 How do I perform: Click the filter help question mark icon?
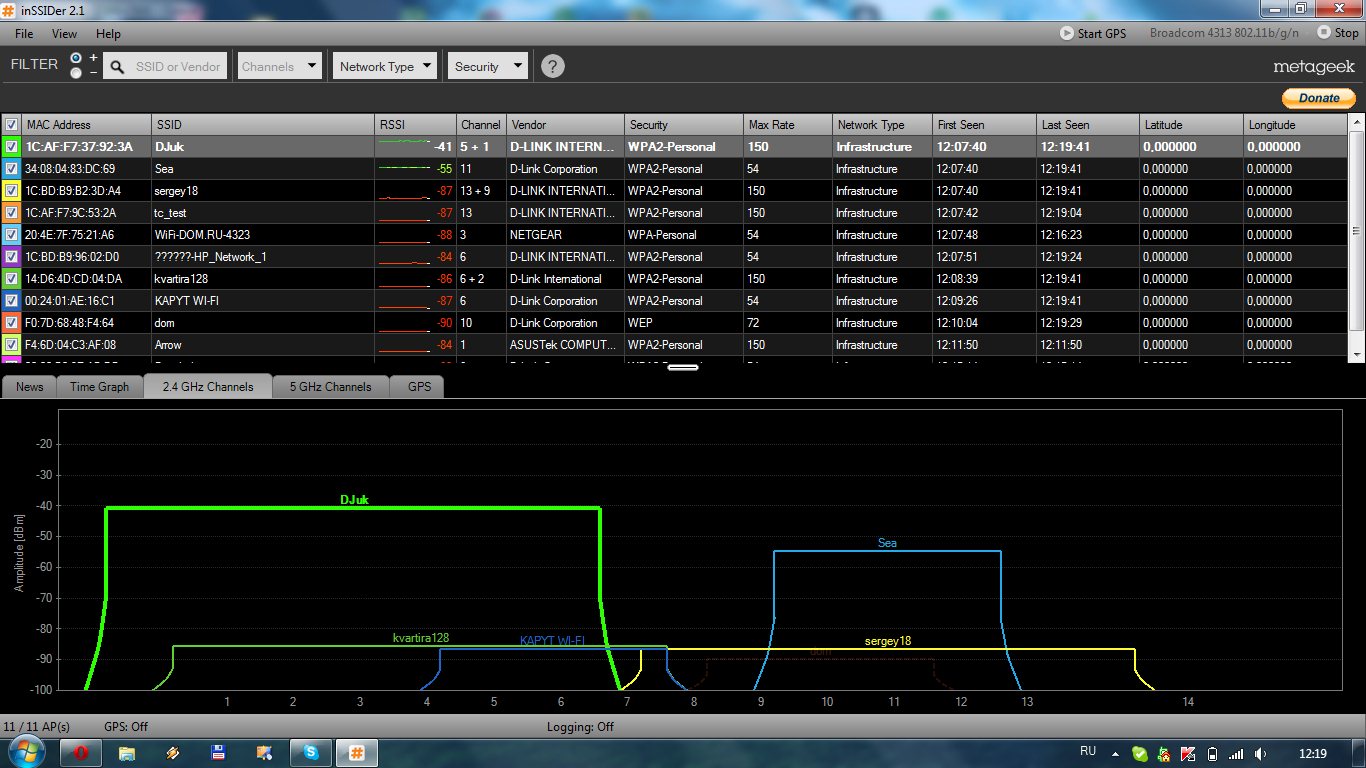pyautogui.click(x=552, y=67)
